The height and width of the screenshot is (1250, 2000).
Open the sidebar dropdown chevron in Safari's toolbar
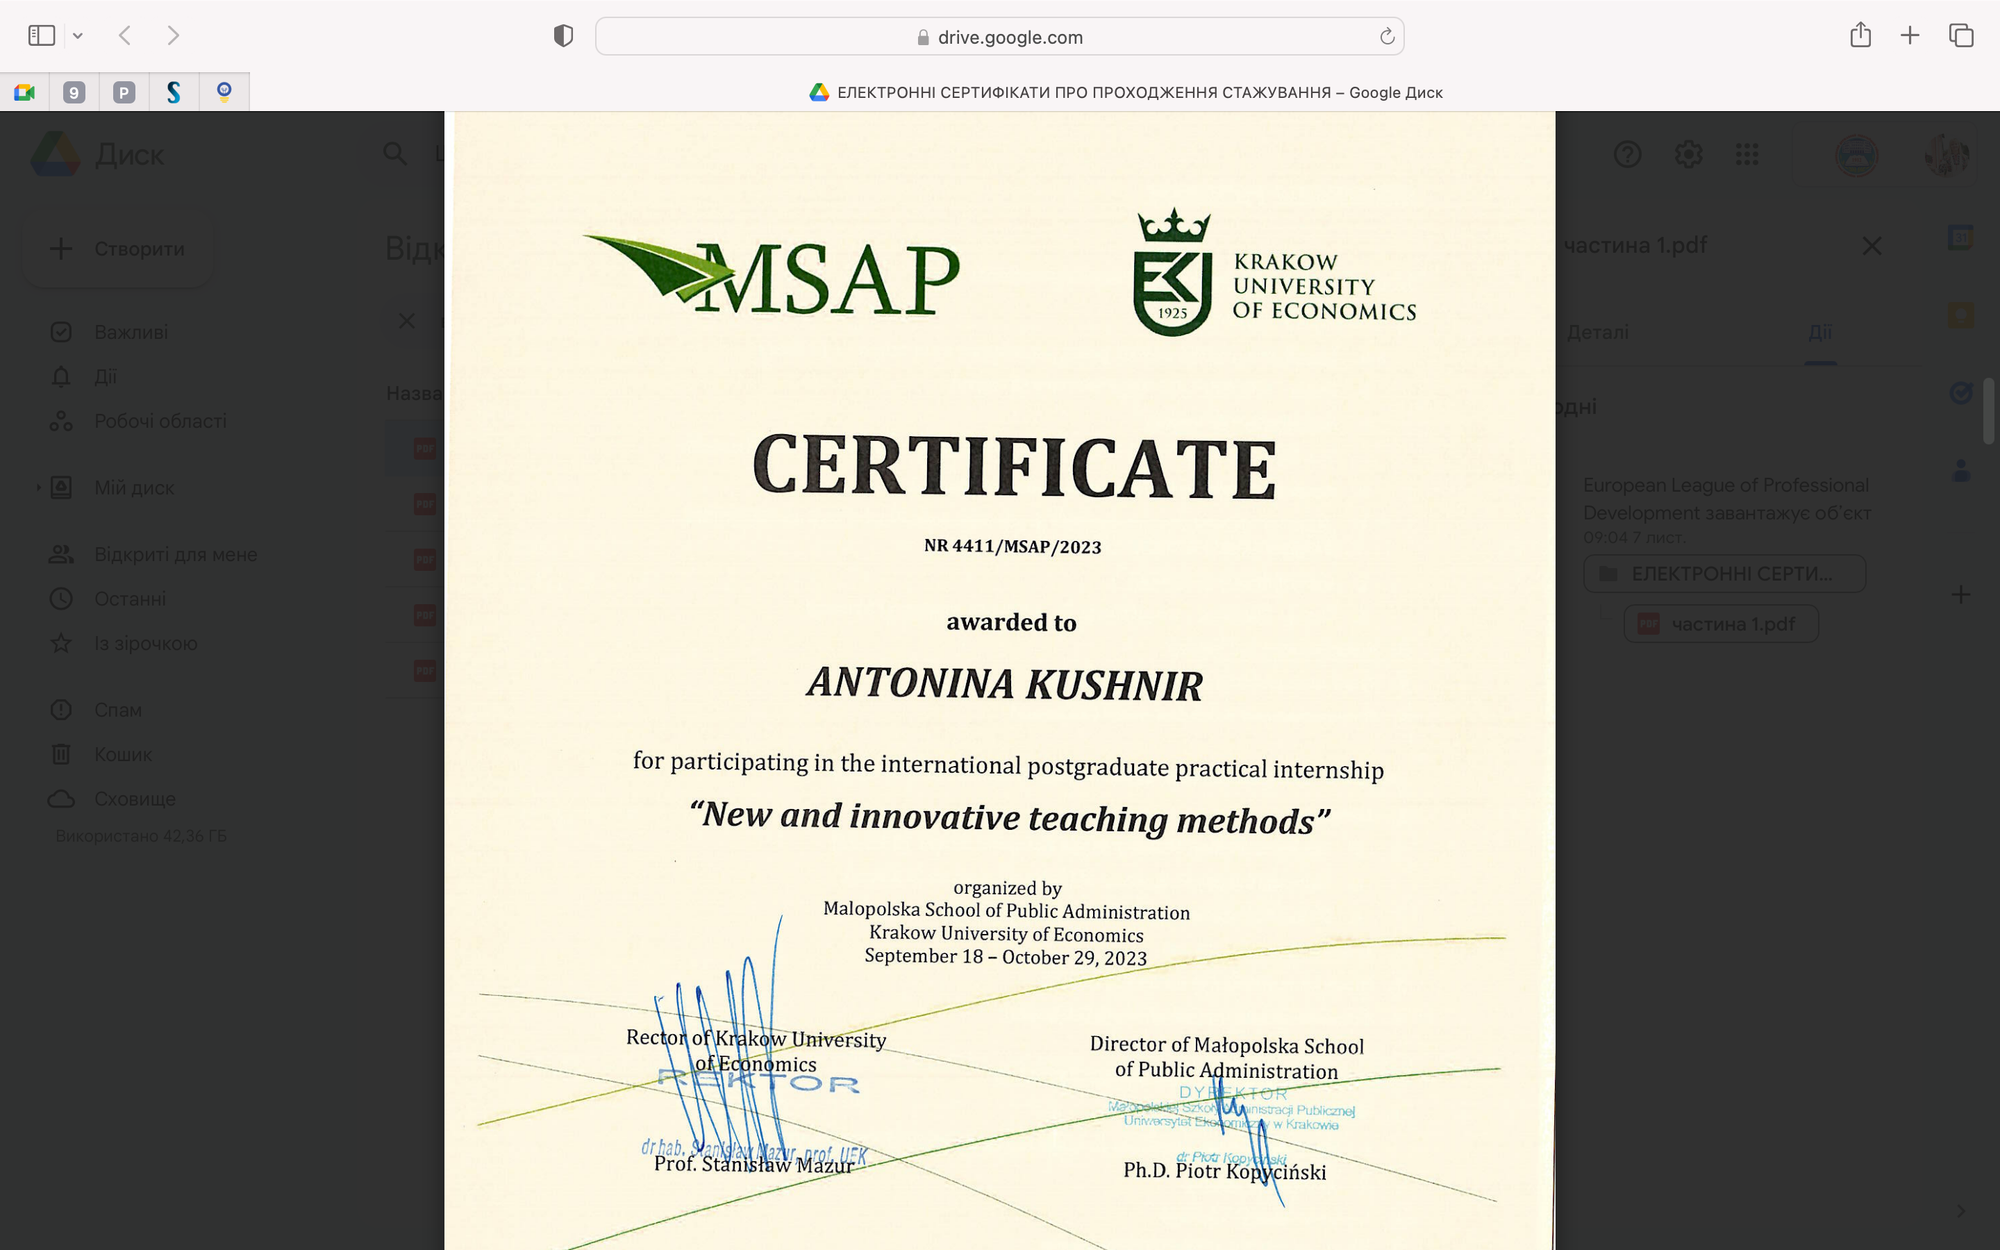point(78,36)
